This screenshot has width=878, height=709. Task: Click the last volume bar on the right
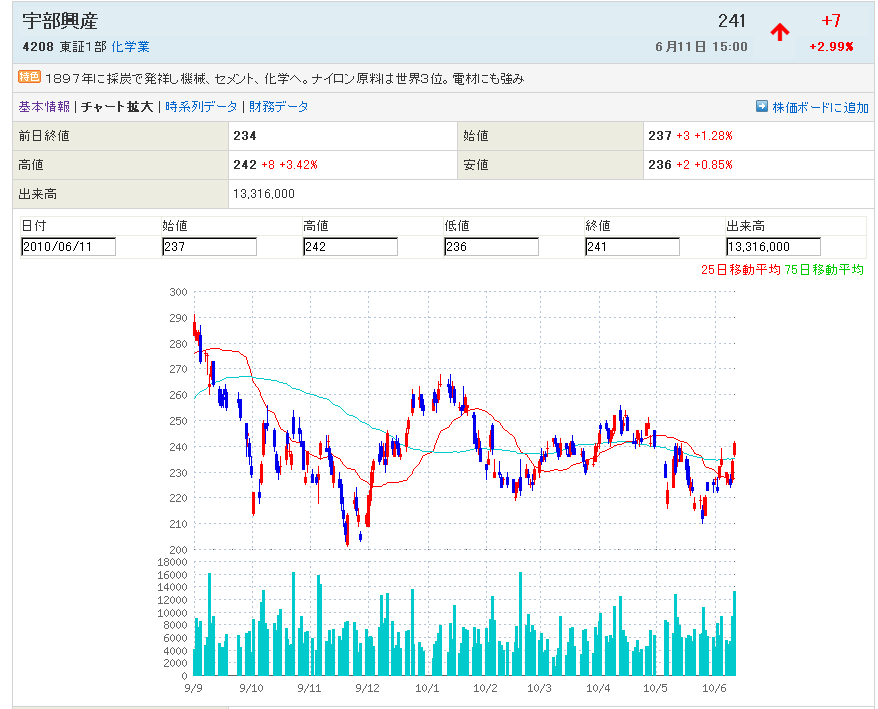(x=735, y=633)
